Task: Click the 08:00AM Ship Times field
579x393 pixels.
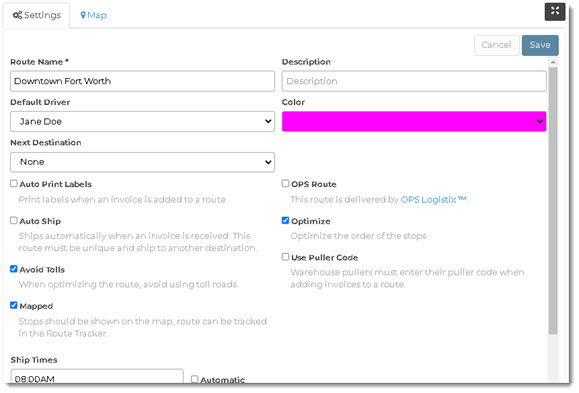Action: coord(97,377)
